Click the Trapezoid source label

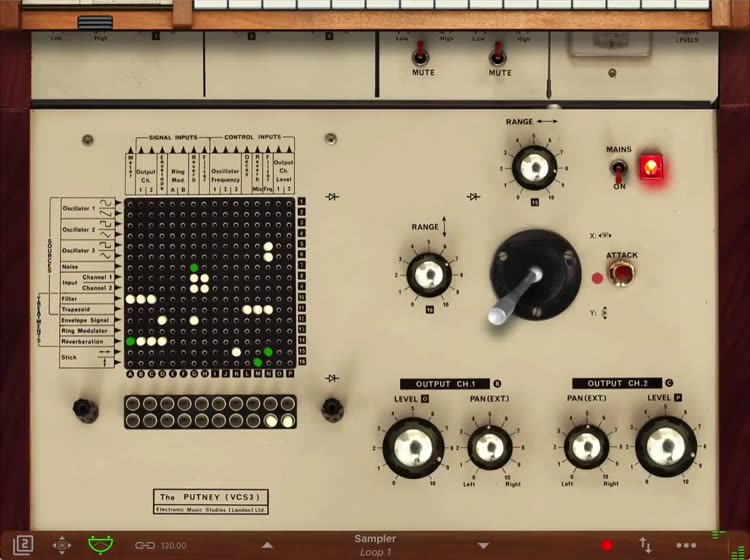[x=76, y=309]
